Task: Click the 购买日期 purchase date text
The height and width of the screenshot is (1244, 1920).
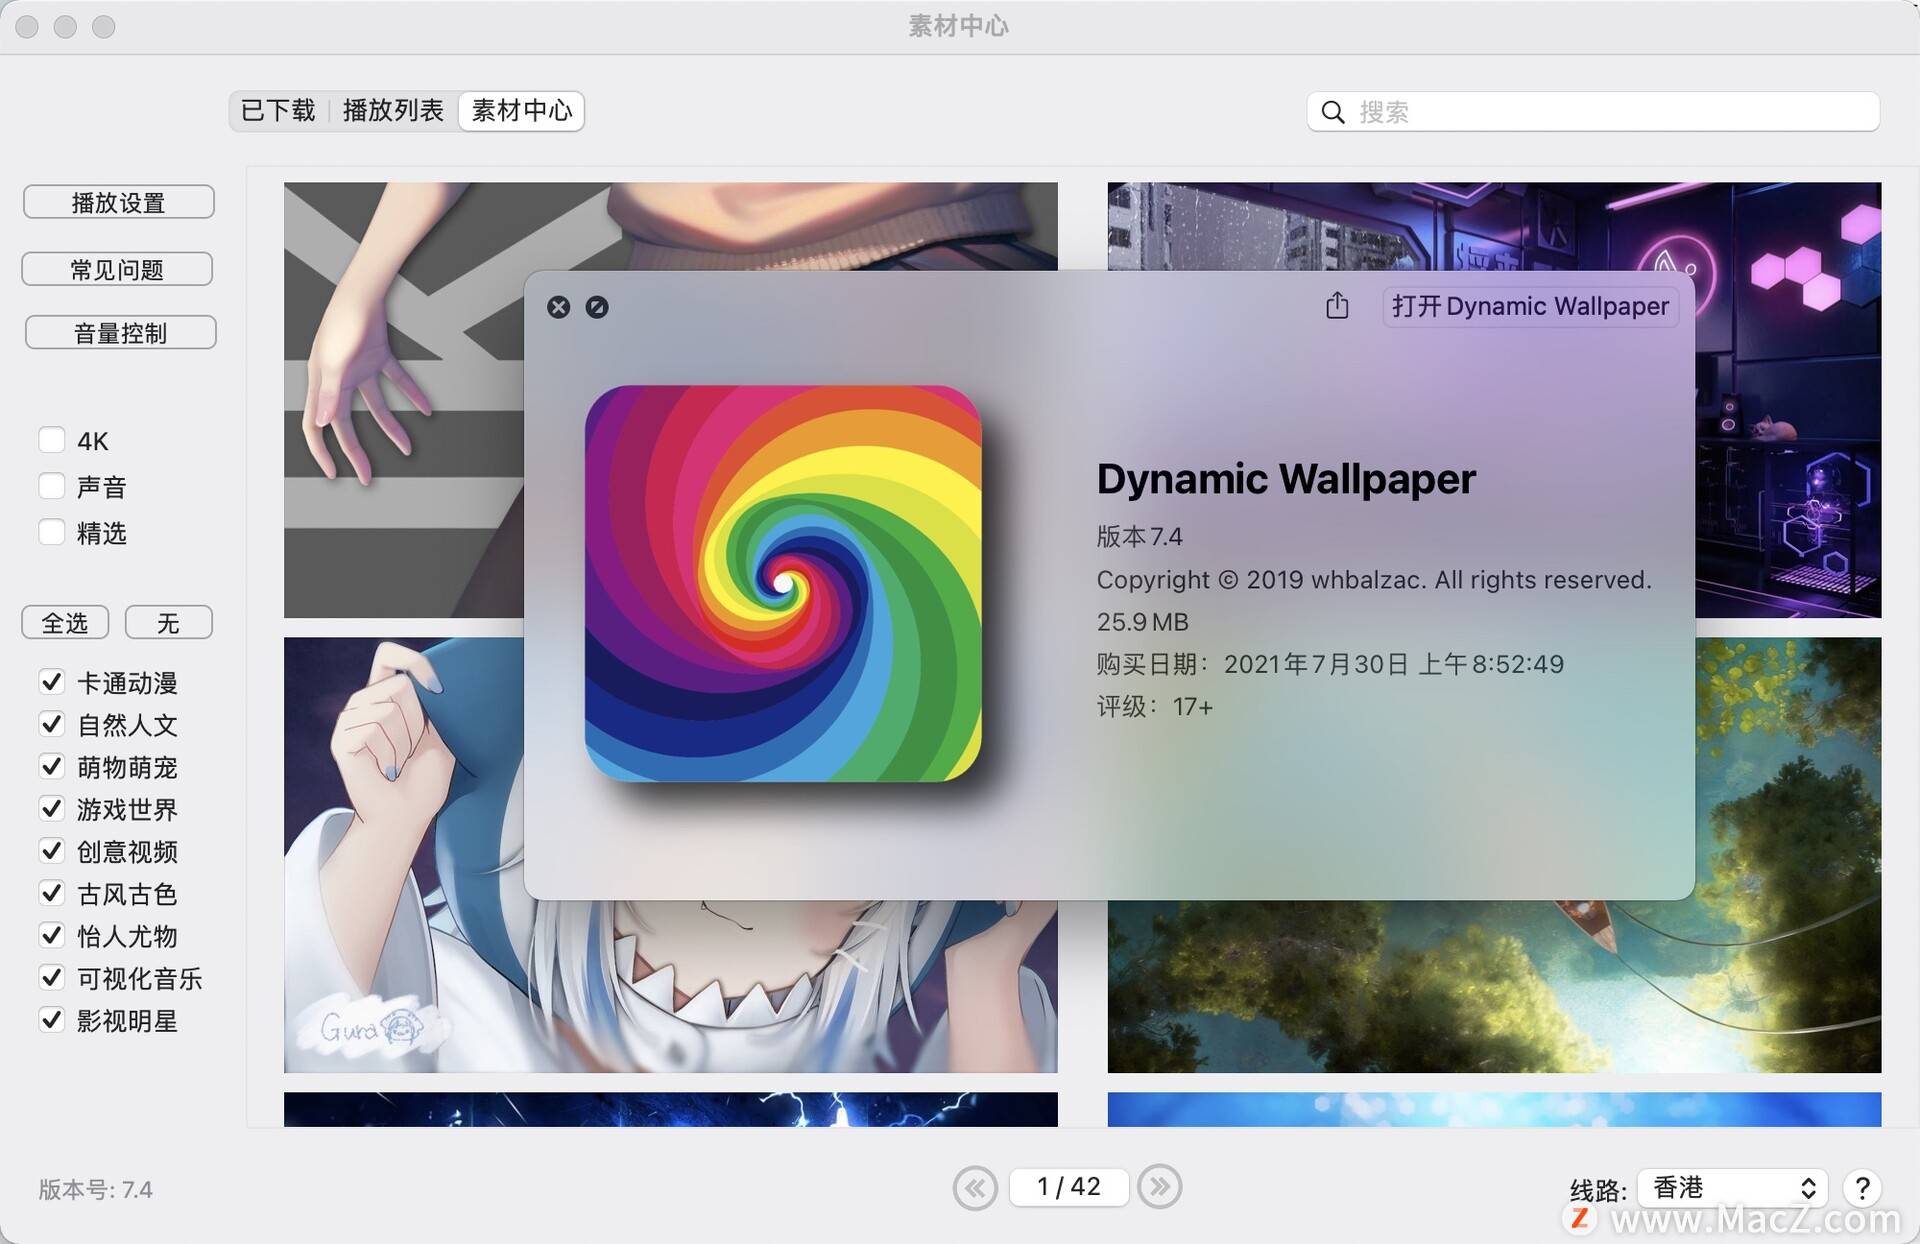Action: [1330, 664]
